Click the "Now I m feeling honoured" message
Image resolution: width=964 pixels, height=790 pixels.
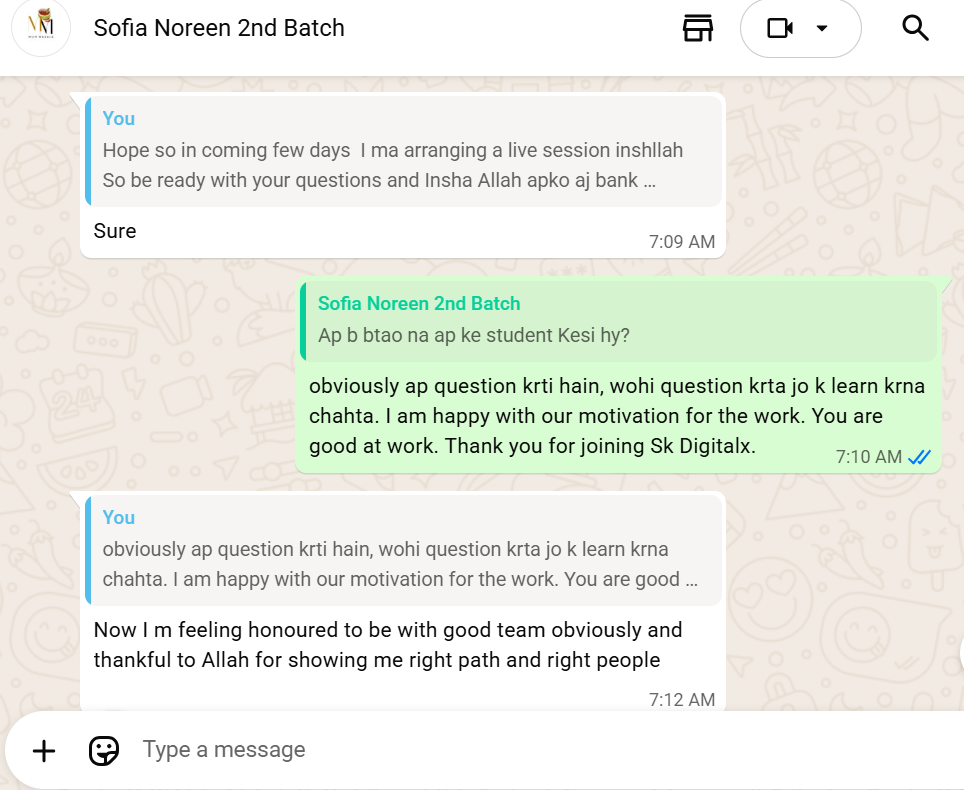[x=388, y=645]
